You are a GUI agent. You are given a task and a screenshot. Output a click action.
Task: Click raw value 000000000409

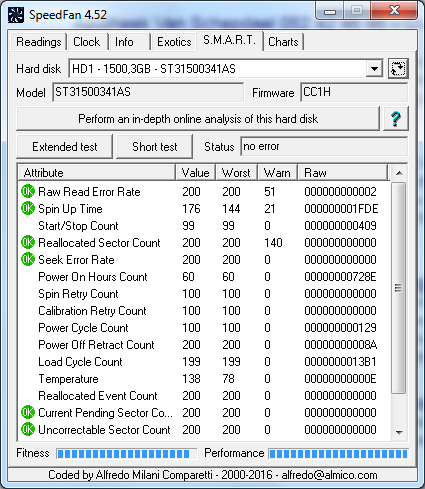tap(340, 226)
